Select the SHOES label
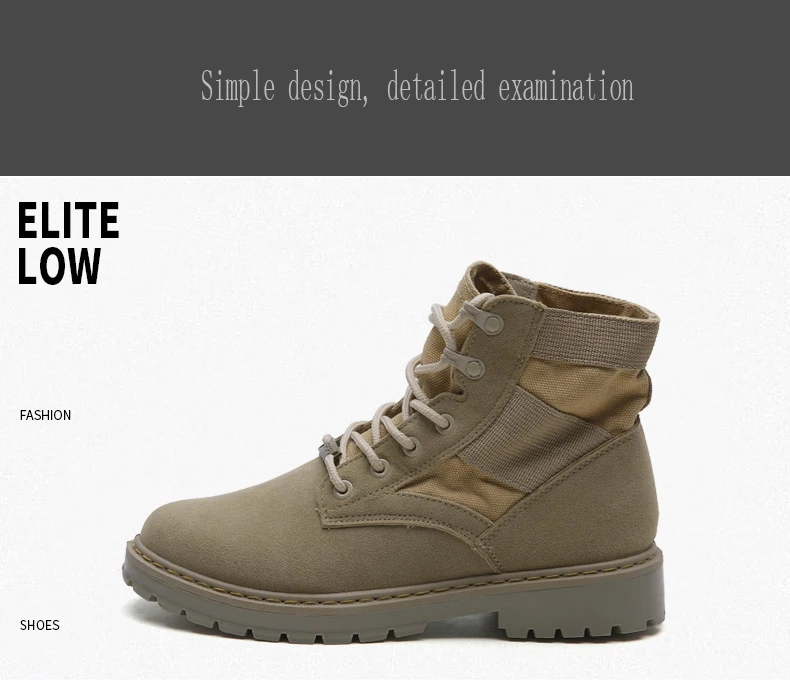This screenshot has height=680, width=790. click(40, 625)
